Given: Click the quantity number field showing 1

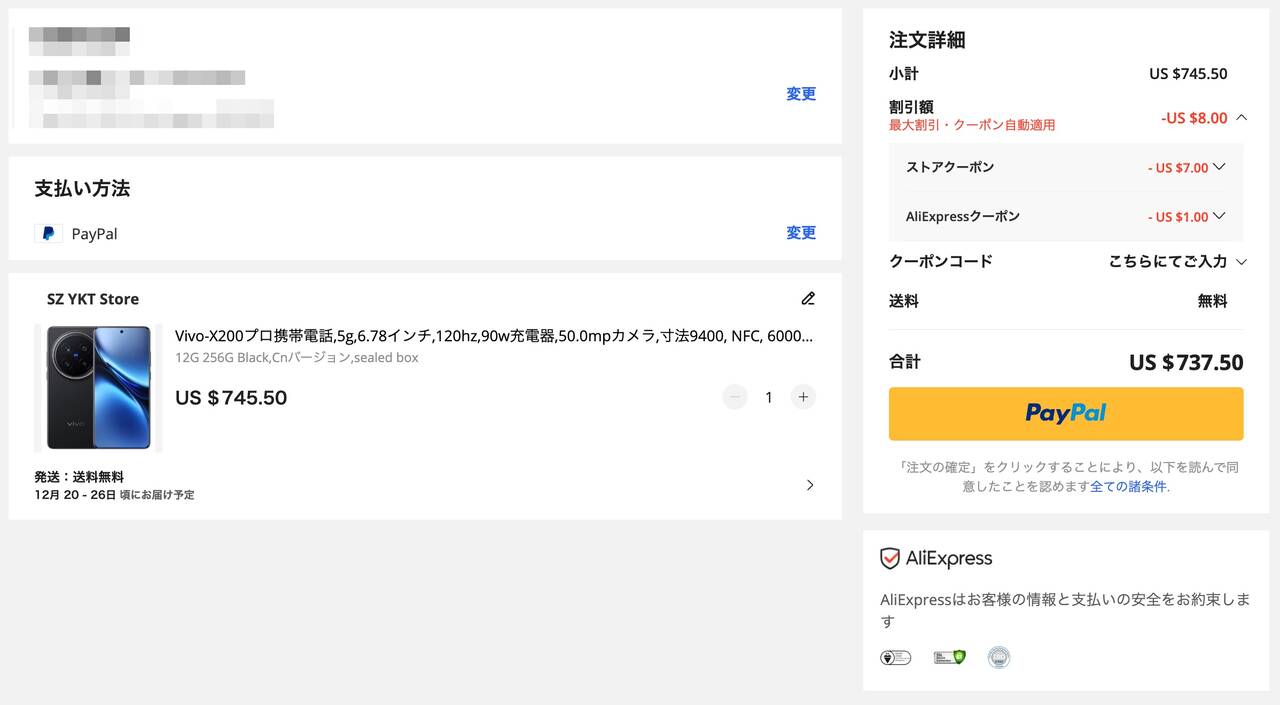Looking at the screenshot, I should 769,397.
